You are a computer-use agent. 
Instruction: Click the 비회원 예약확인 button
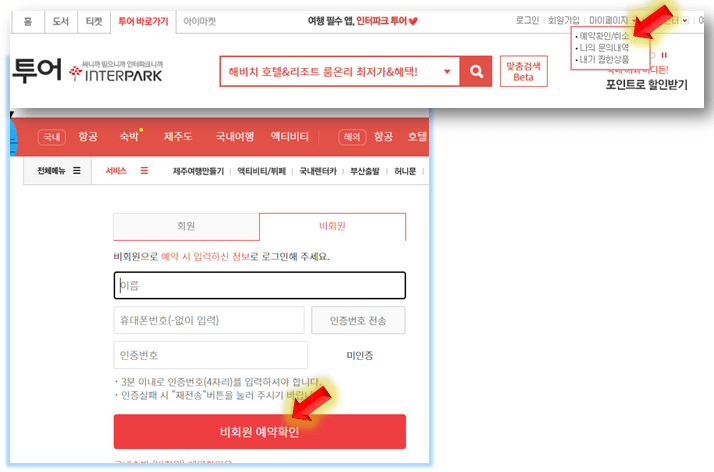click(260, 431)
